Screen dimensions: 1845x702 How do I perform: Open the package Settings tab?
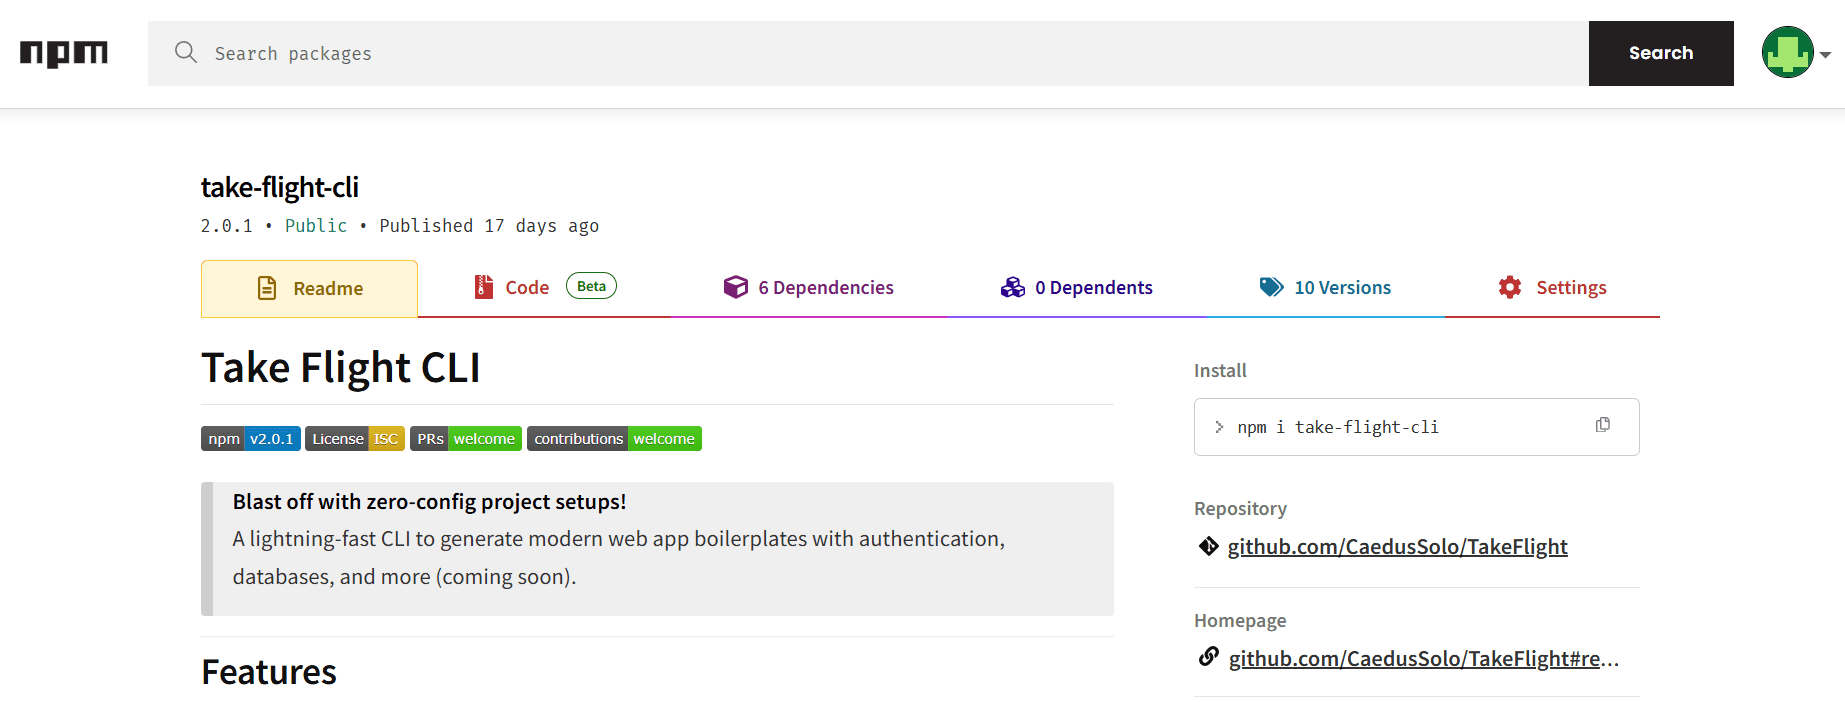point(1552,288)
